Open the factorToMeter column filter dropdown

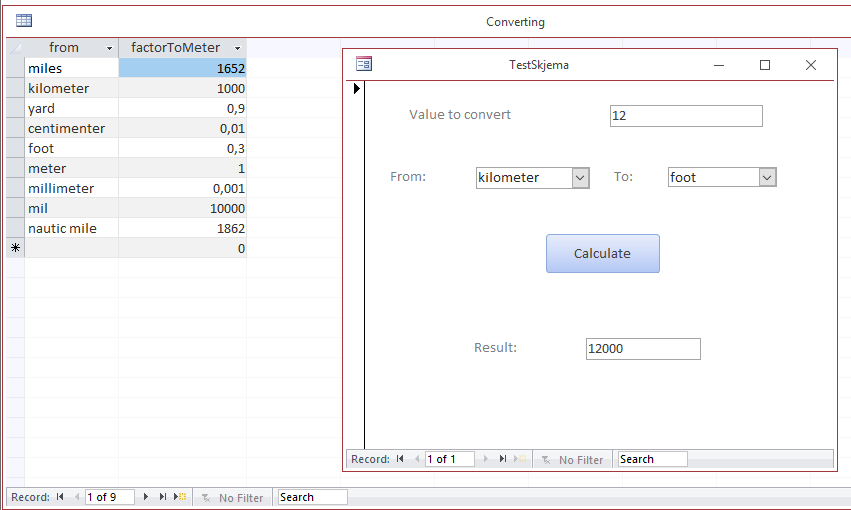point(238,48)
